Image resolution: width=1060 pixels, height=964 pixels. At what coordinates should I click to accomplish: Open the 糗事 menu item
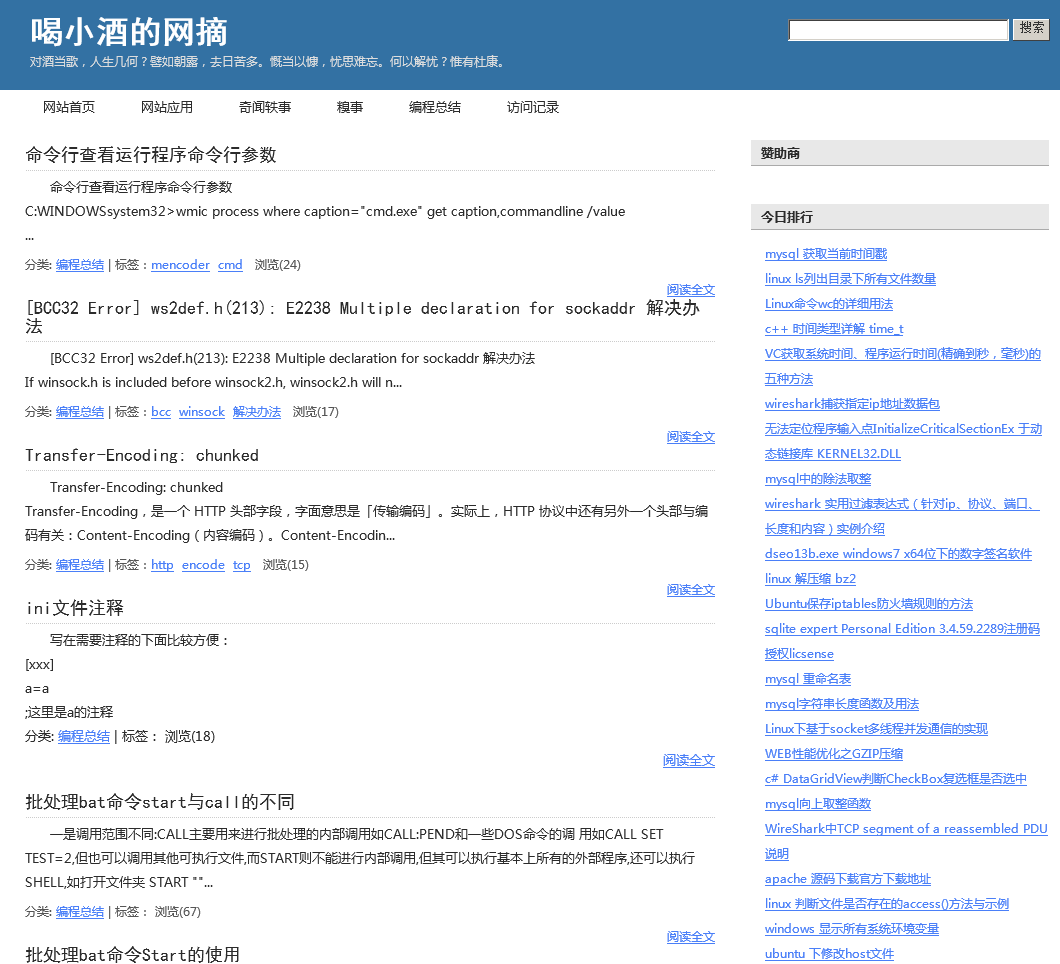point(350,107)
